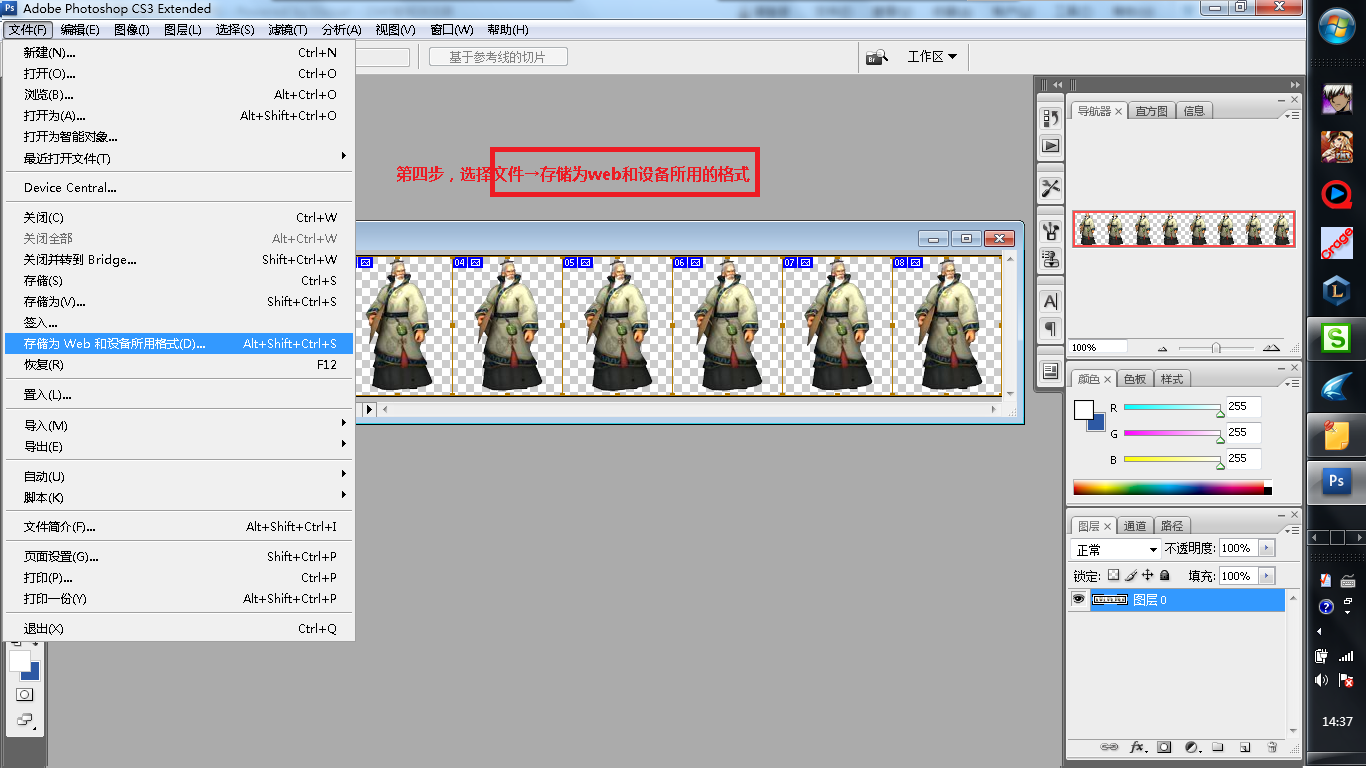Add a layer style with fx icon
Screen dimensions: 1366x768
[x=1137, y=747]
